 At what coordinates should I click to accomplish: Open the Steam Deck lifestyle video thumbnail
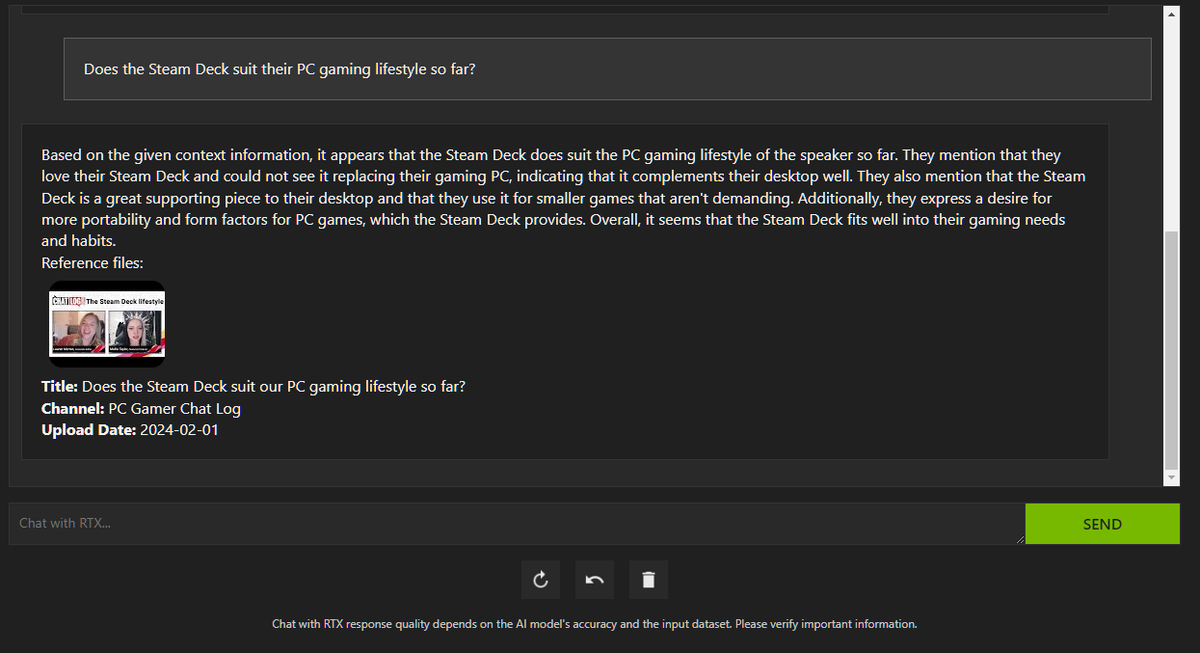tap(107, 324)
